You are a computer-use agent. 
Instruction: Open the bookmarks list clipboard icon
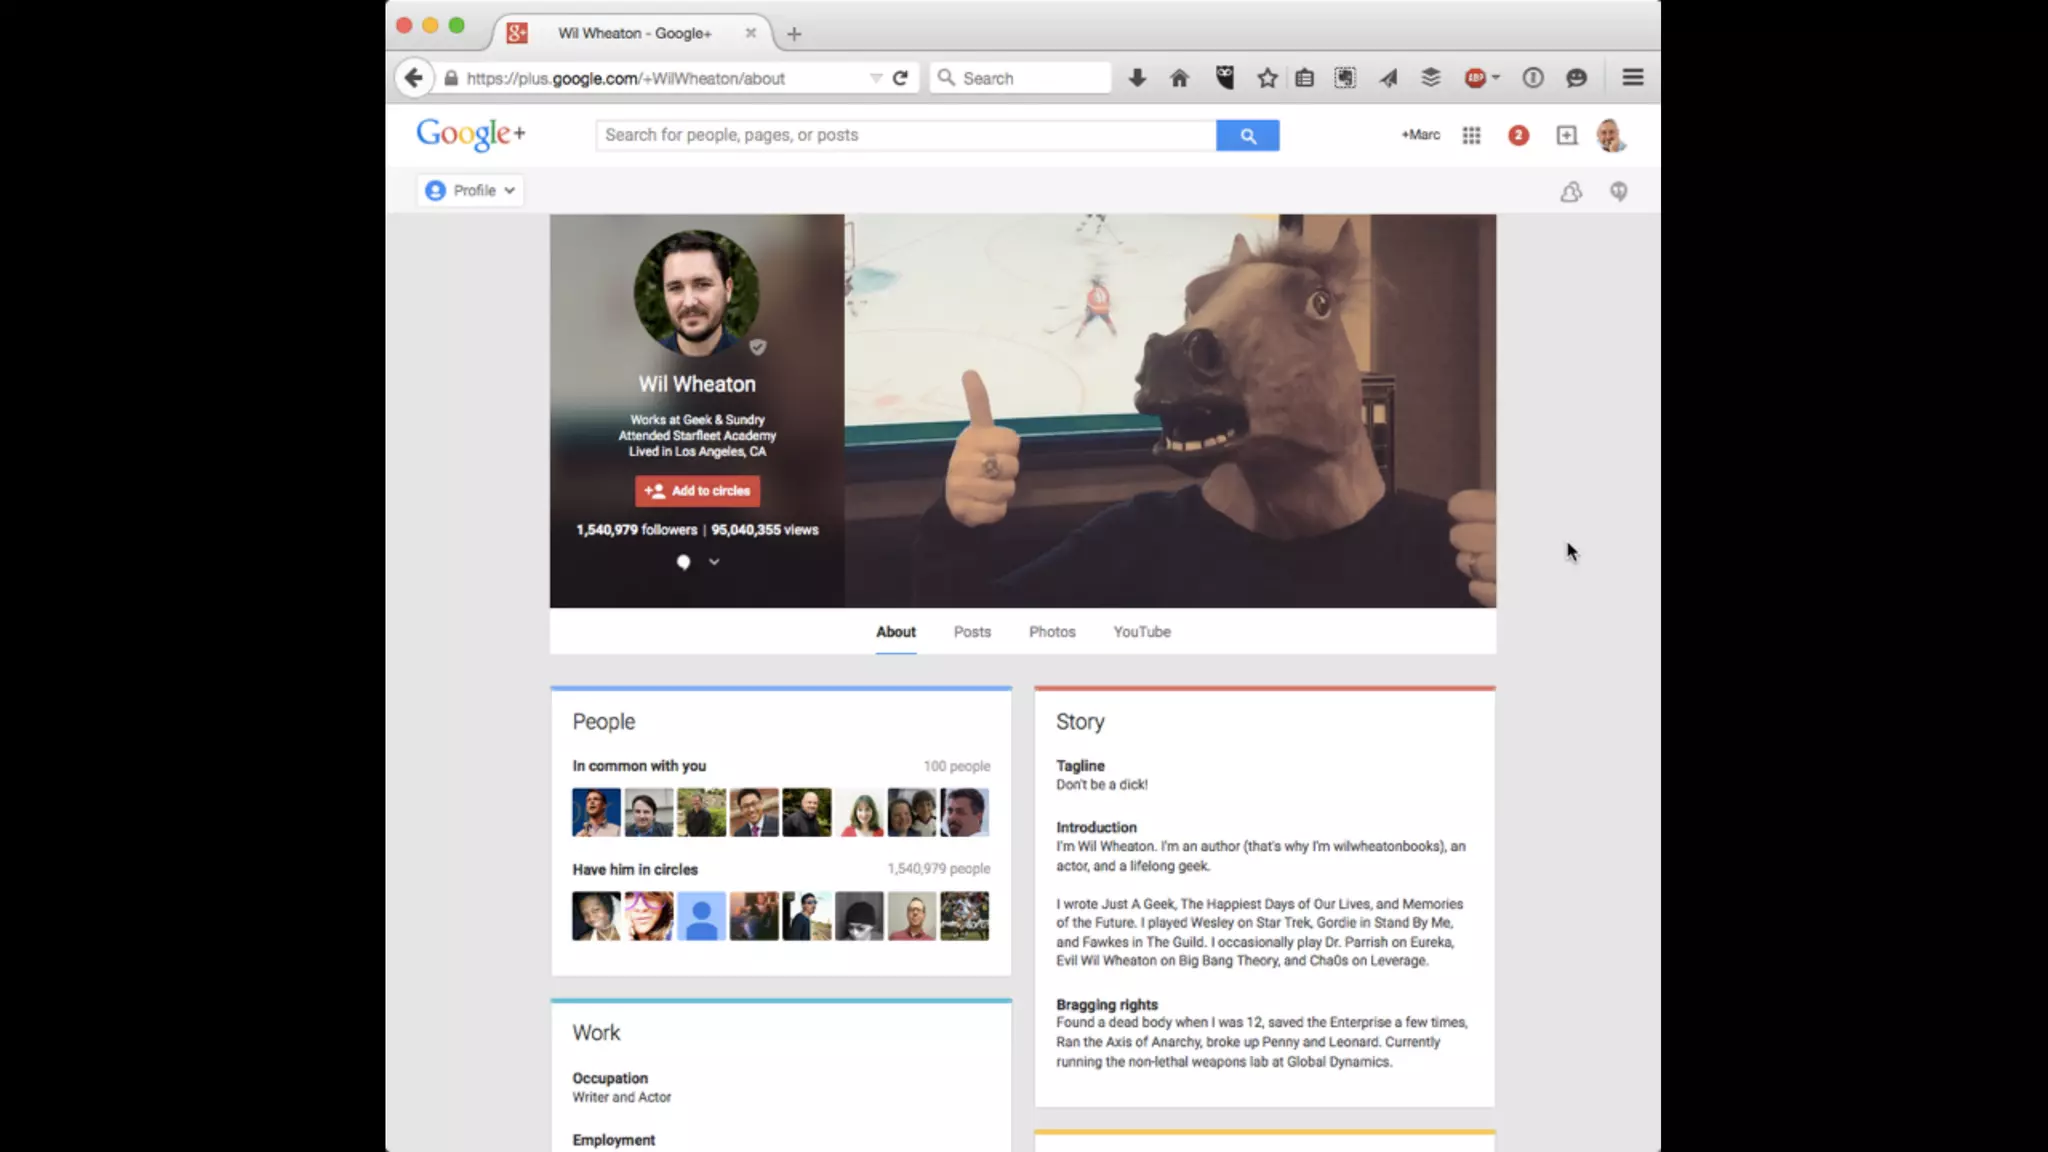point(1304,78)
